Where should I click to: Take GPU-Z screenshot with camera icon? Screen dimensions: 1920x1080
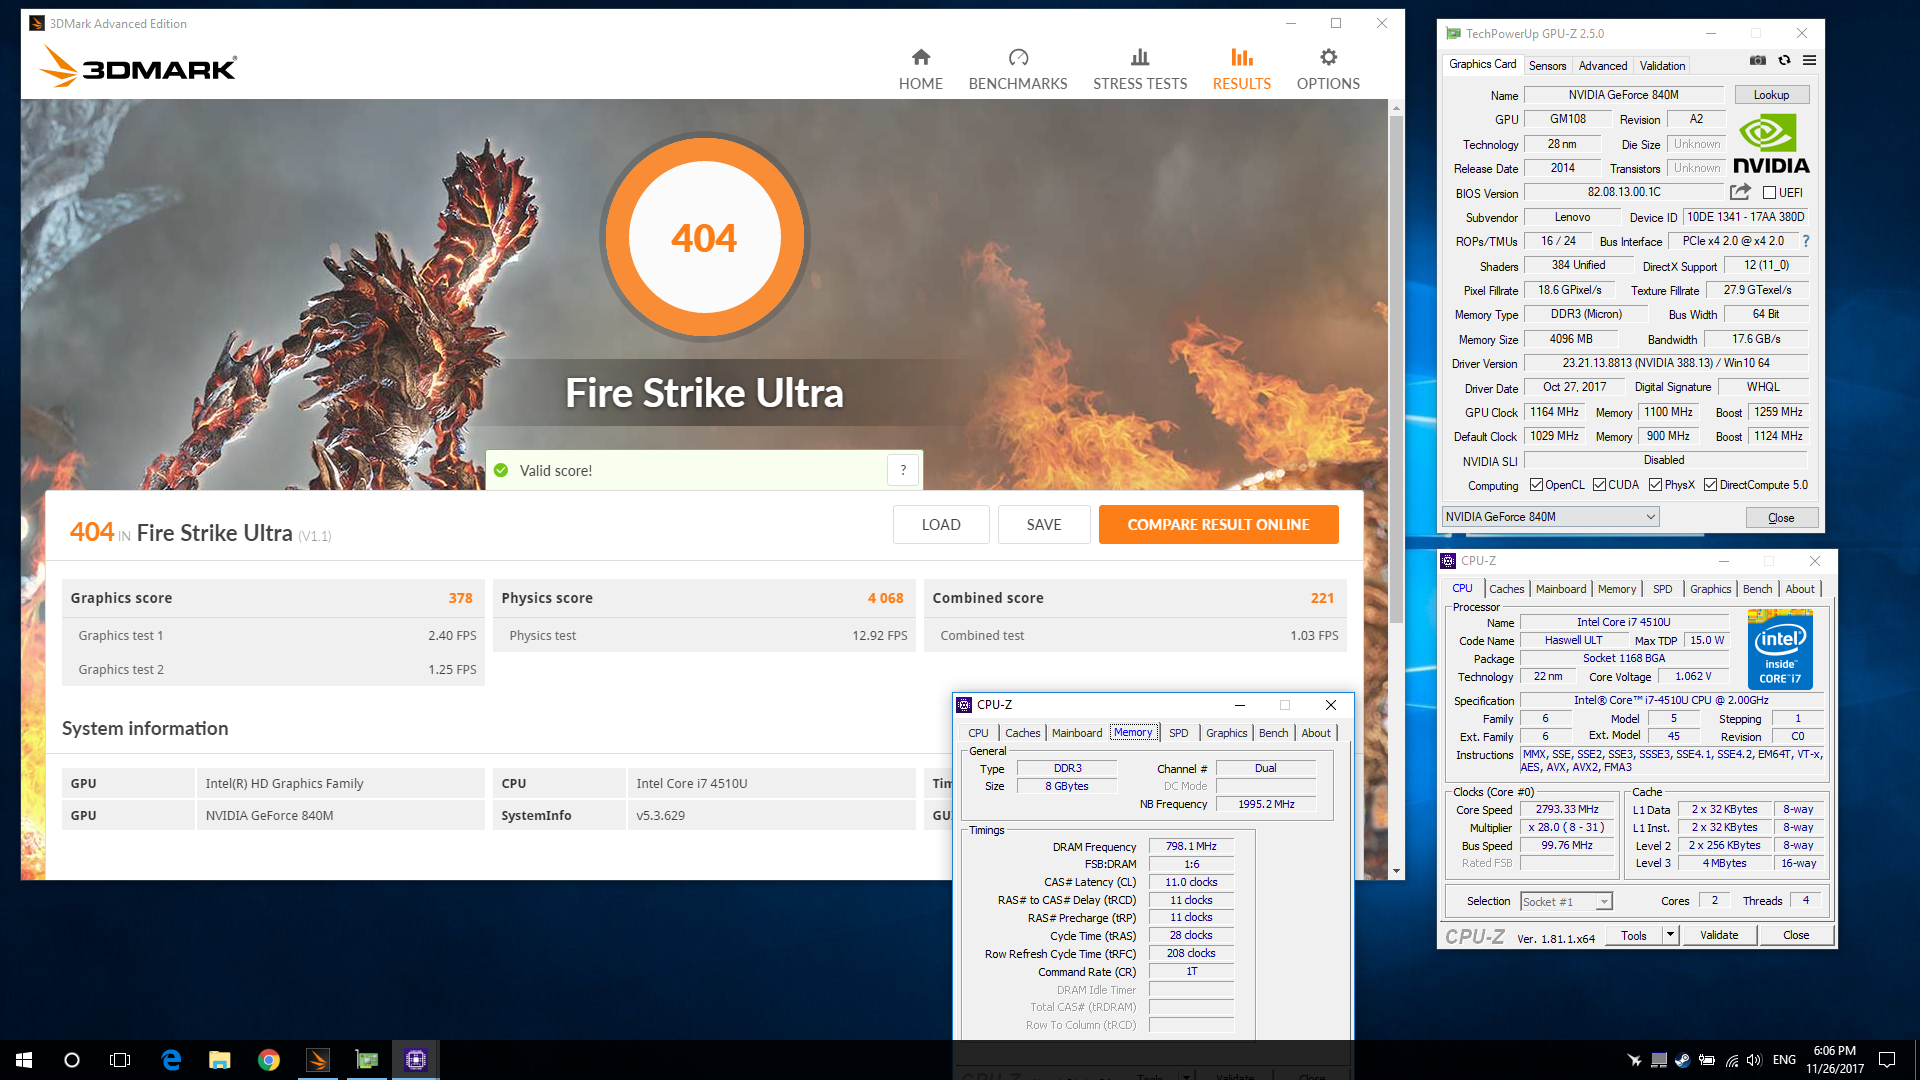click(x=1757, y=61)
